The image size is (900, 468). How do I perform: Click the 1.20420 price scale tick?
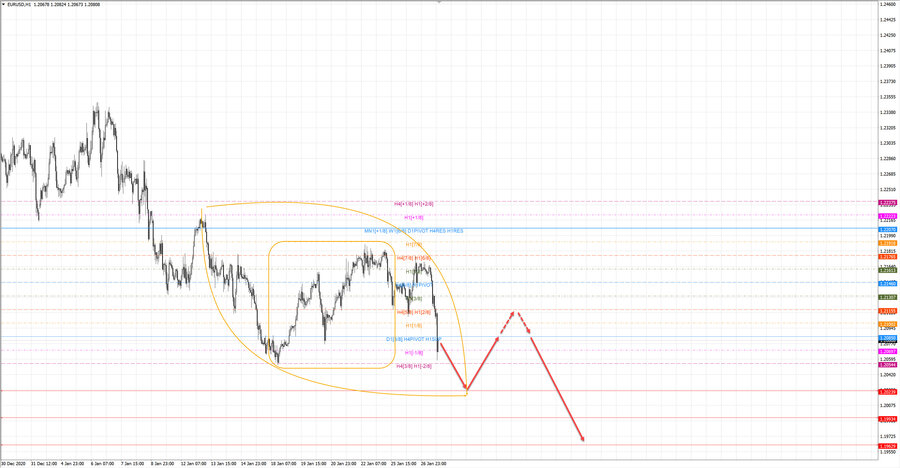[888, 374]
